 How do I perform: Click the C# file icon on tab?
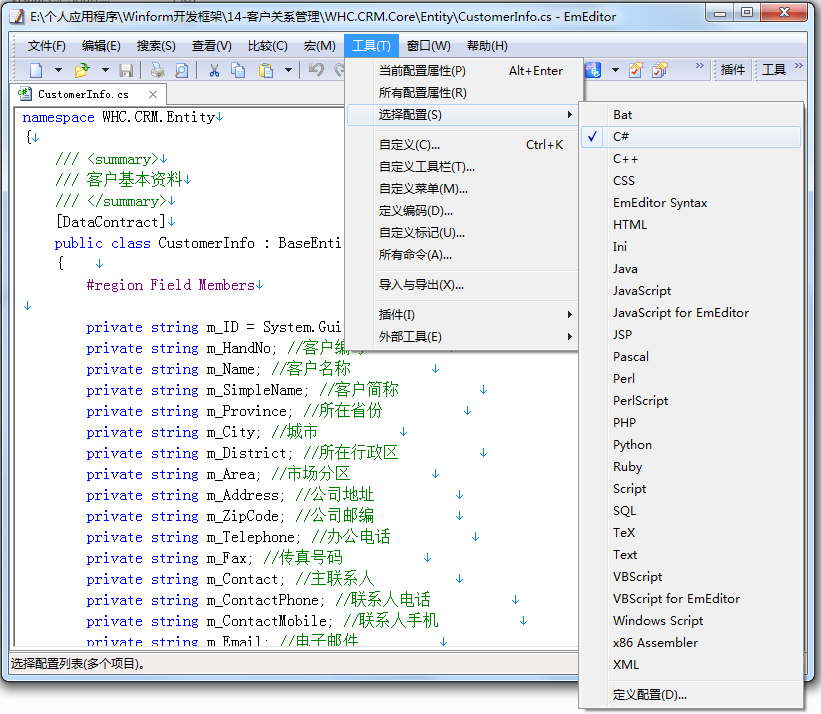coord(25,94)
